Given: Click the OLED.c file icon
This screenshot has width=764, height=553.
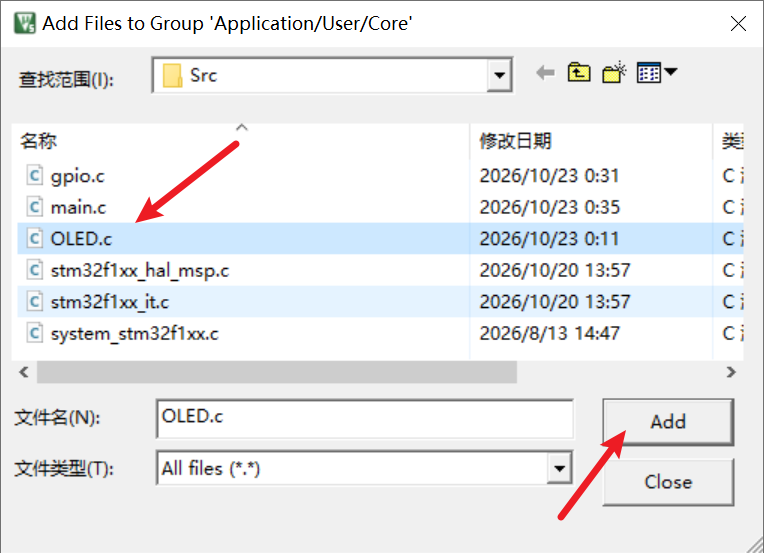Looking at the screenshot, I should click(x=35, y=239).
